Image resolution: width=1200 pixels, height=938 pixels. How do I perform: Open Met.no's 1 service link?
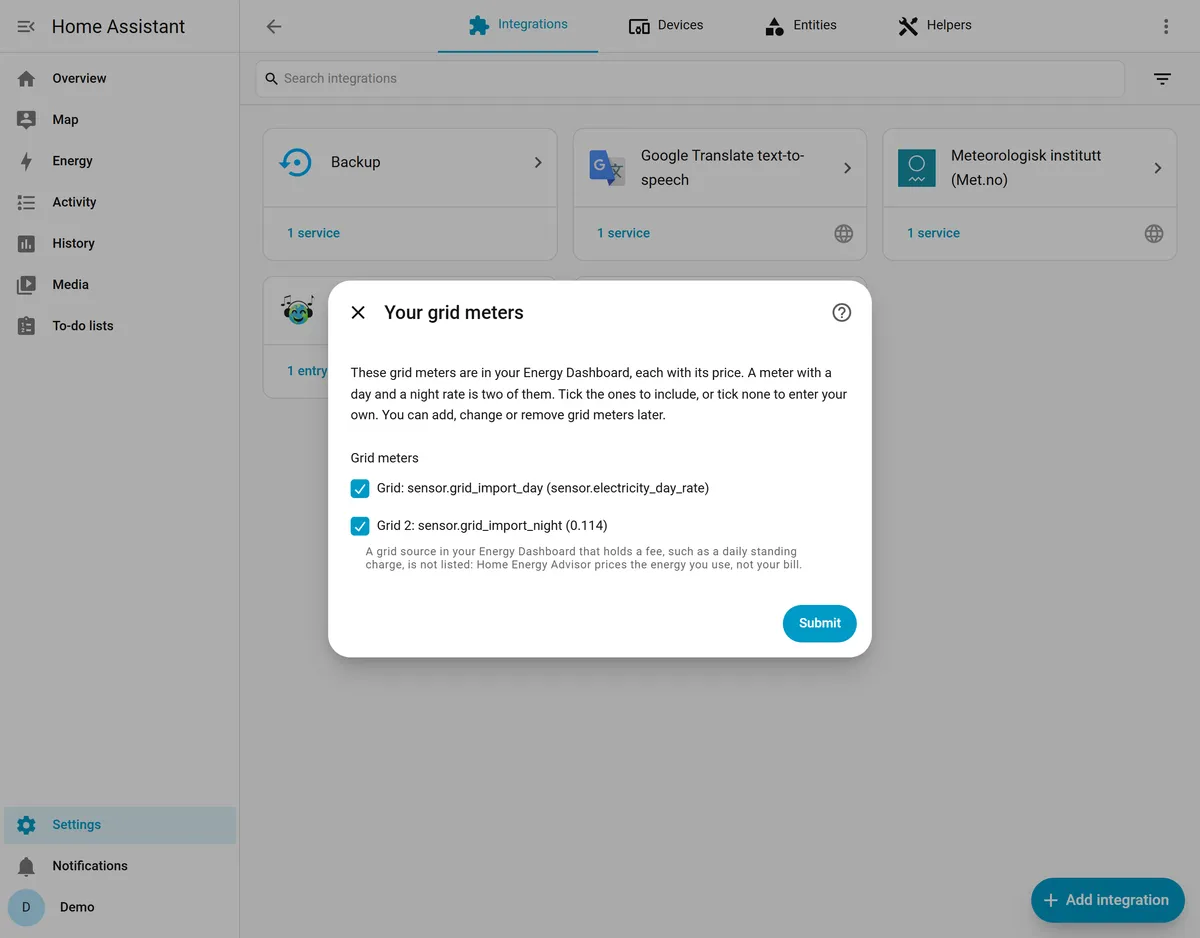pos(933,233)
